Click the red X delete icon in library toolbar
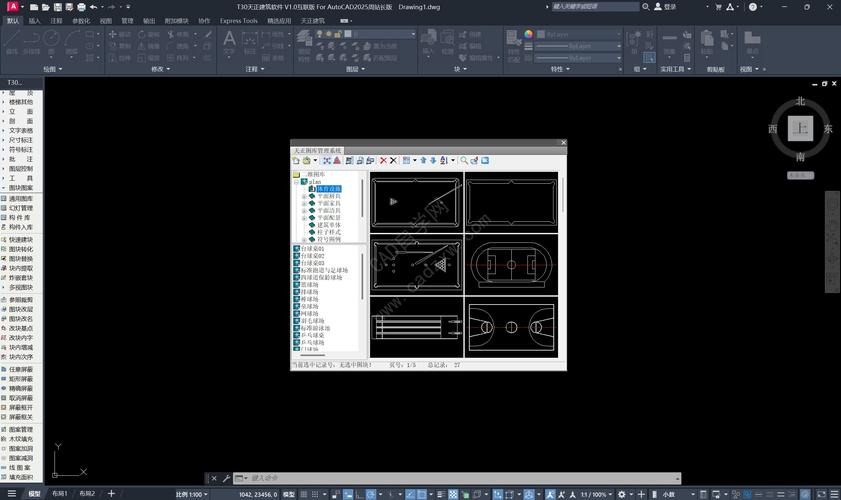 click(383, 160)
